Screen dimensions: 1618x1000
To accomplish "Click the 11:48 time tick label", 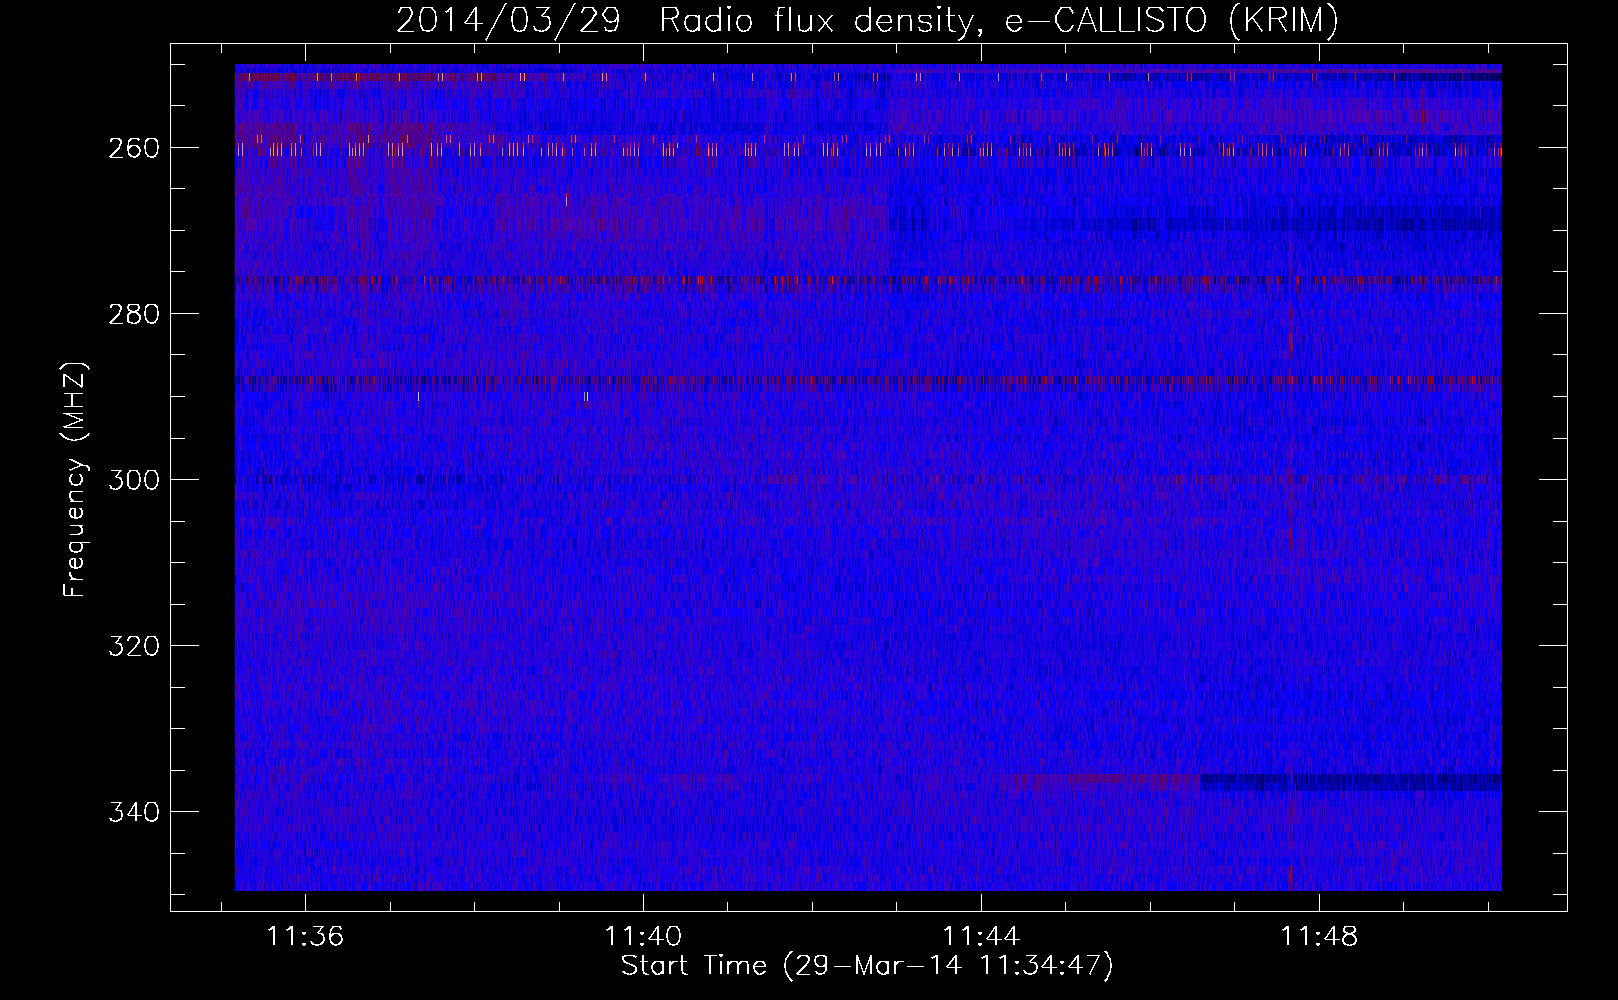I will coord(1319,936).
